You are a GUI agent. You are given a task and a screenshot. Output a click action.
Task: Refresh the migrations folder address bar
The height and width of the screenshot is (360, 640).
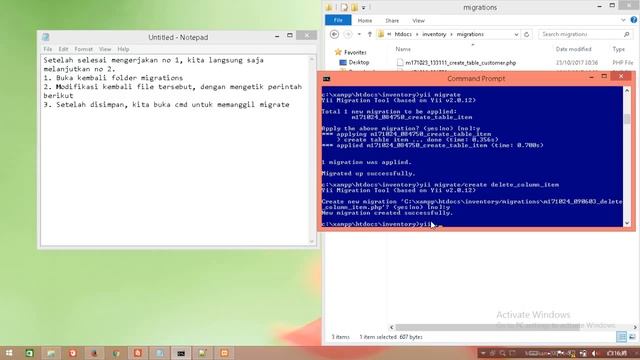[527, 34]
